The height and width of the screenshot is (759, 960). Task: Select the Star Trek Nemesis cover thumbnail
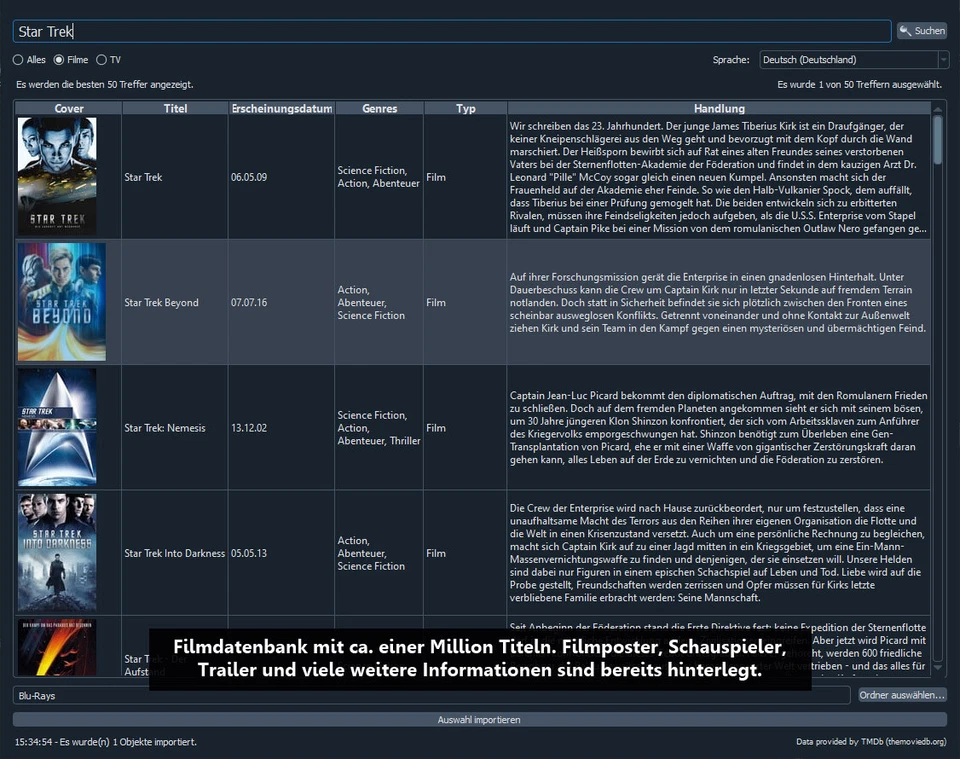[57, 427]
